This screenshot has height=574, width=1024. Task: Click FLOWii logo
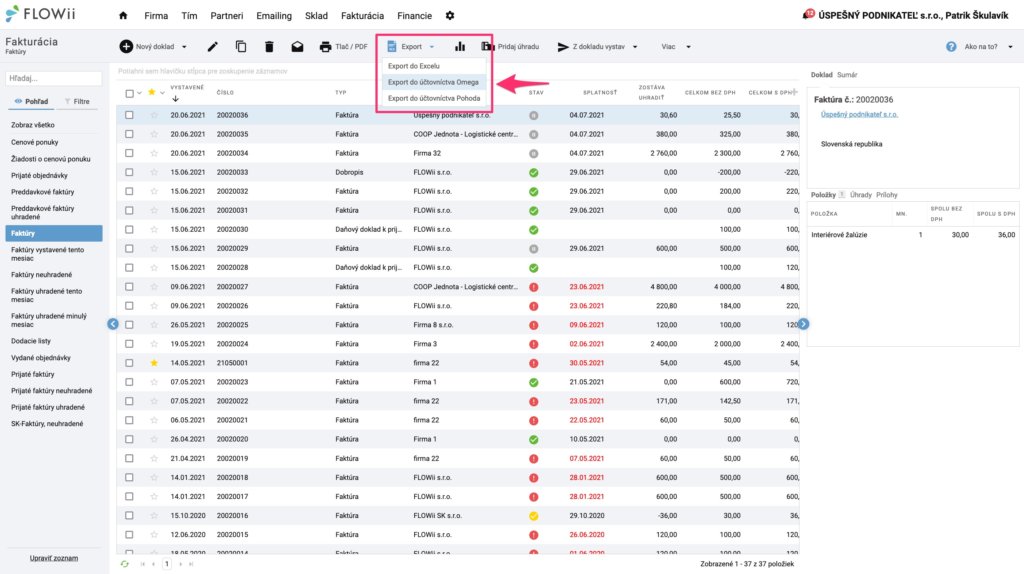click(40, 14)
